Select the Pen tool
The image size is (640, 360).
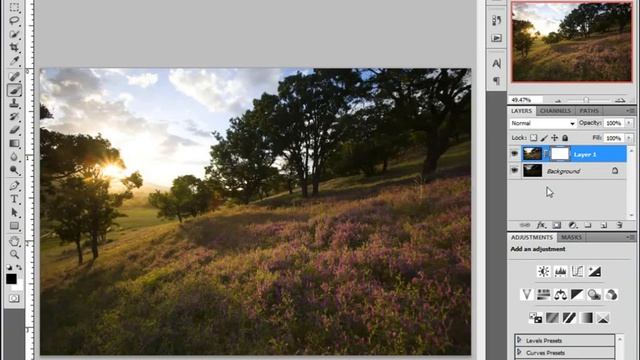click(14, 186)
